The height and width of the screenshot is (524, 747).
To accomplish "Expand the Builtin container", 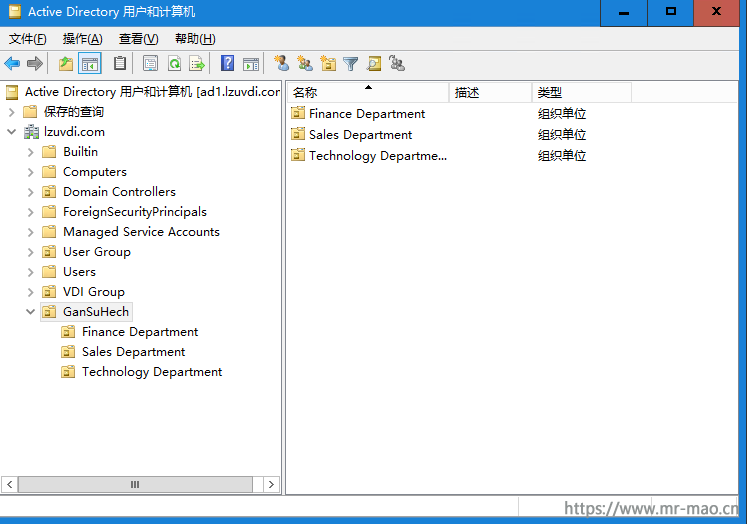I will pyautogui.click(x=31, y=152).
